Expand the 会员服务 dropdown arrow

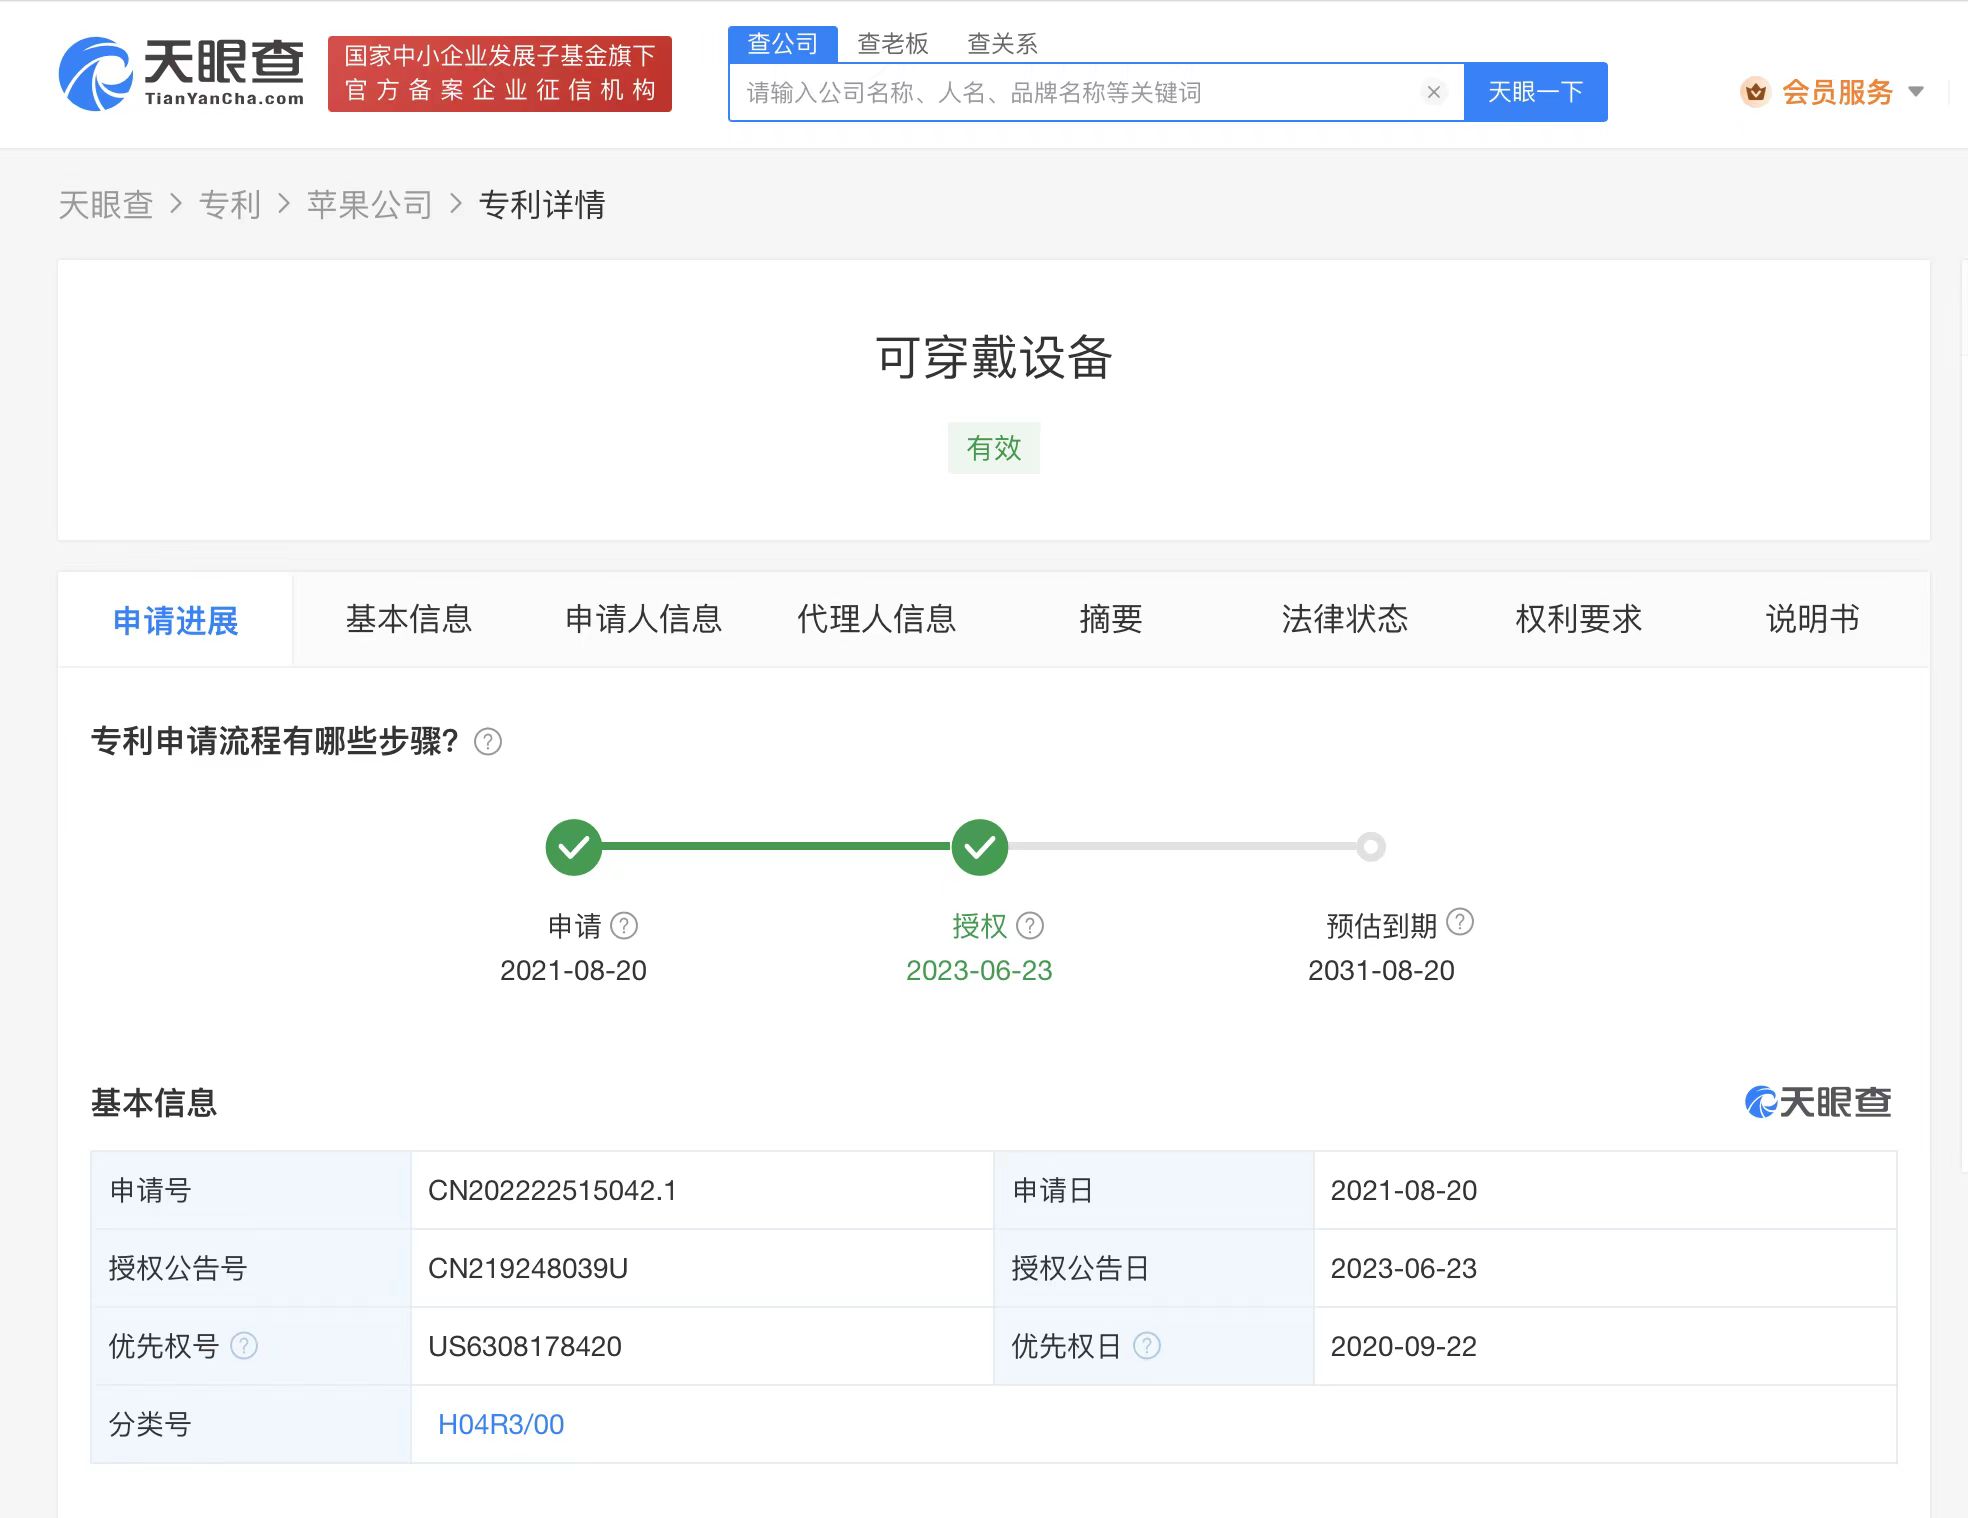click(1916, 92)
